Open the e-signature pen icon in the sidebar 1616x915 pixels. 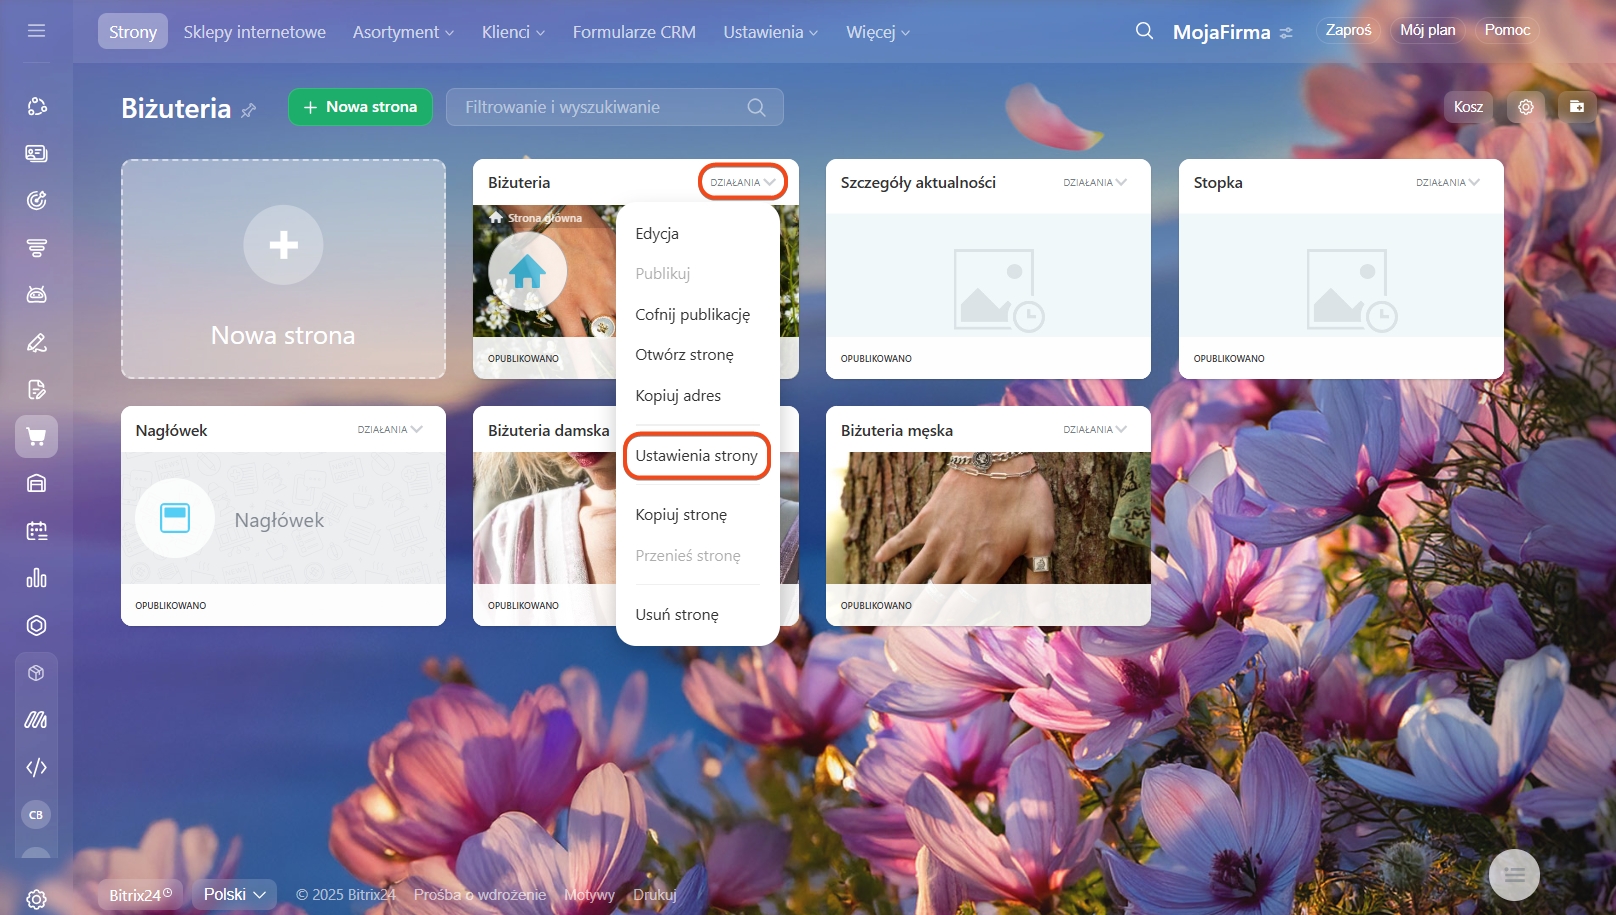coord(36,342)
